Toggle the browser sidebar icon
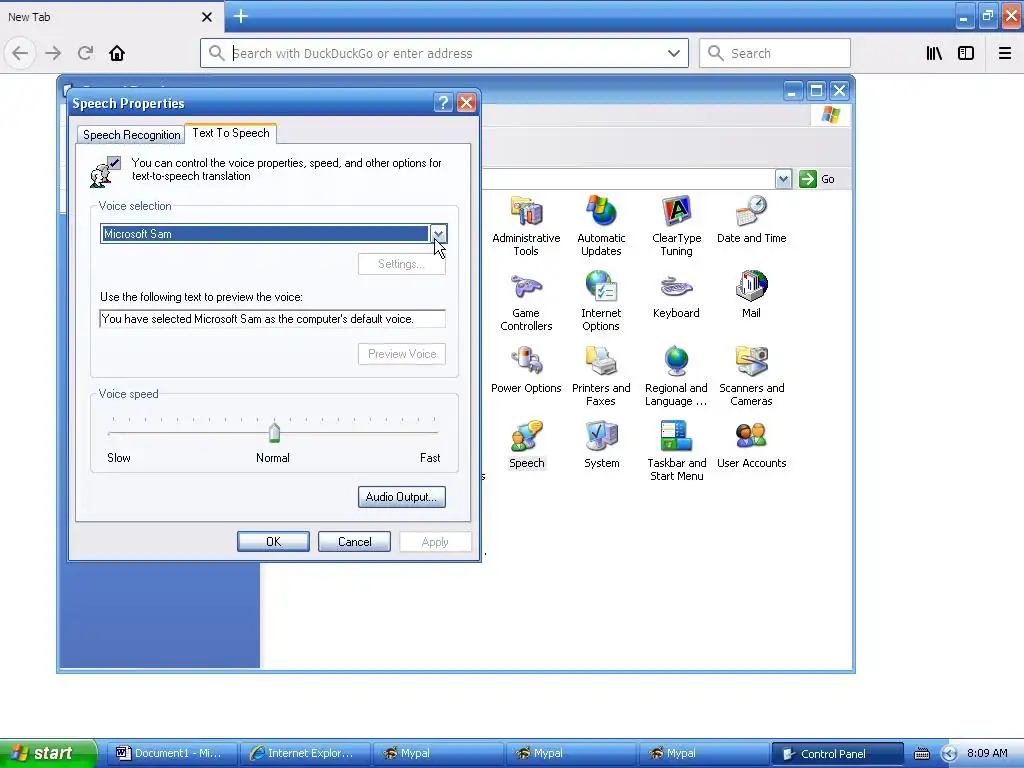 (x=966, y=53)
